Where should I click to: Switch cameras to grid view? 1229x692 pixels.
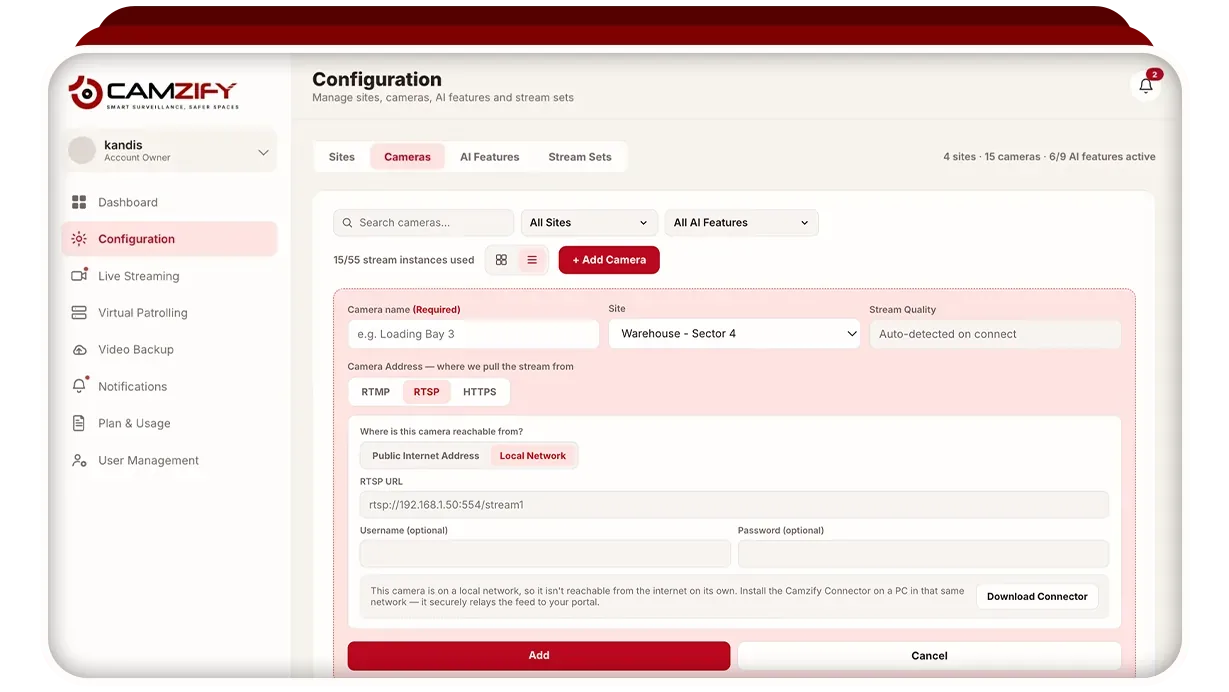(501, 260)
